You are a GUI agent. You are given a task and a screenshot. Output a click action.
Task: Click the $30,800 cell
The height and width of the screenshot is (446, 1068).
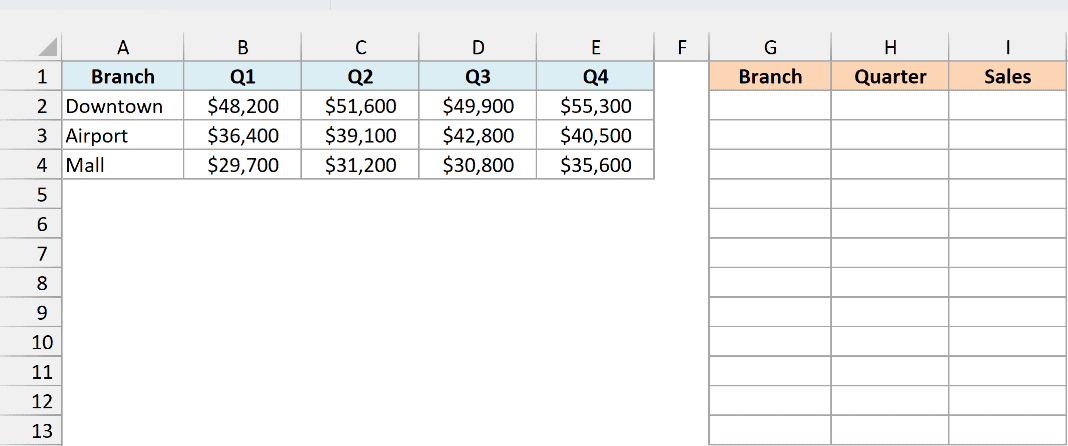[x=478, y=165]
